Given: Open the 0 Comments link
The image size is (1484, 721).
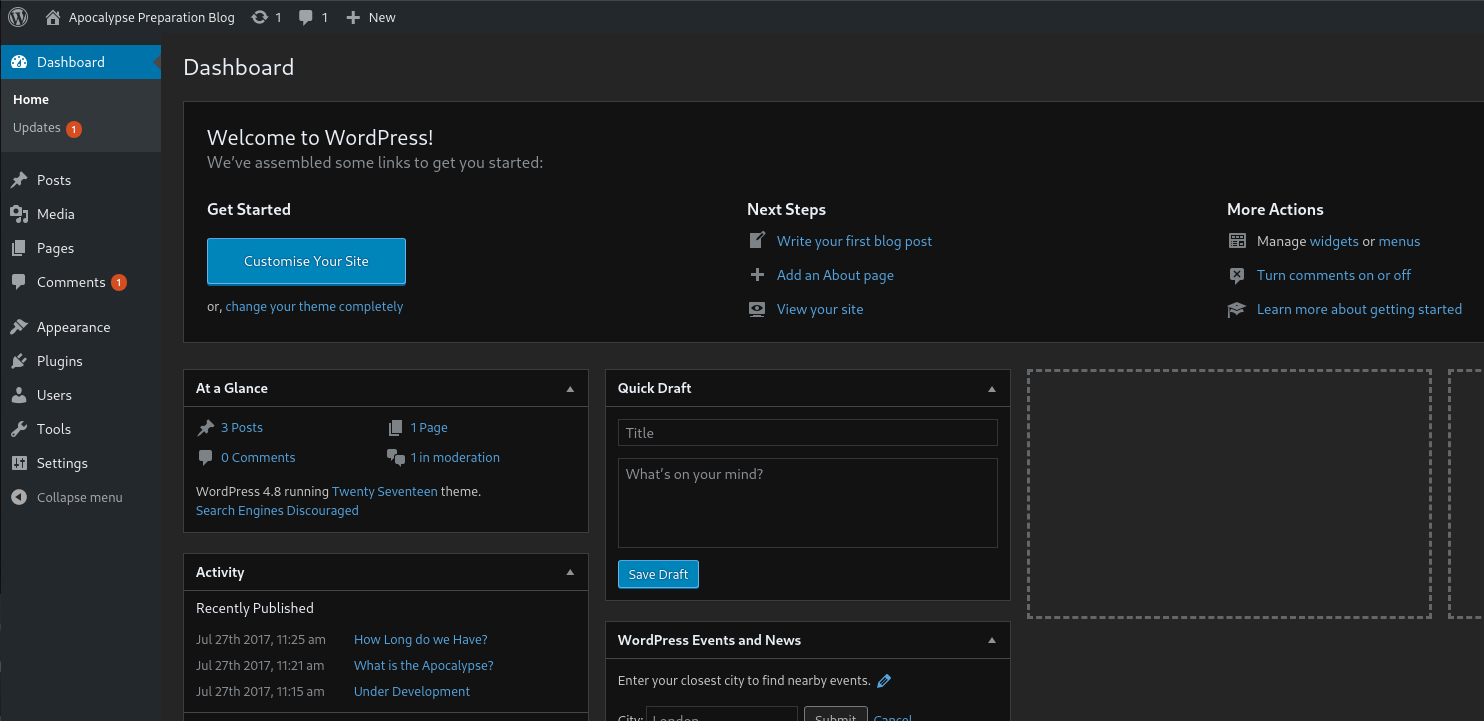Looking at the screenshot, I should (x=258, y=457).
